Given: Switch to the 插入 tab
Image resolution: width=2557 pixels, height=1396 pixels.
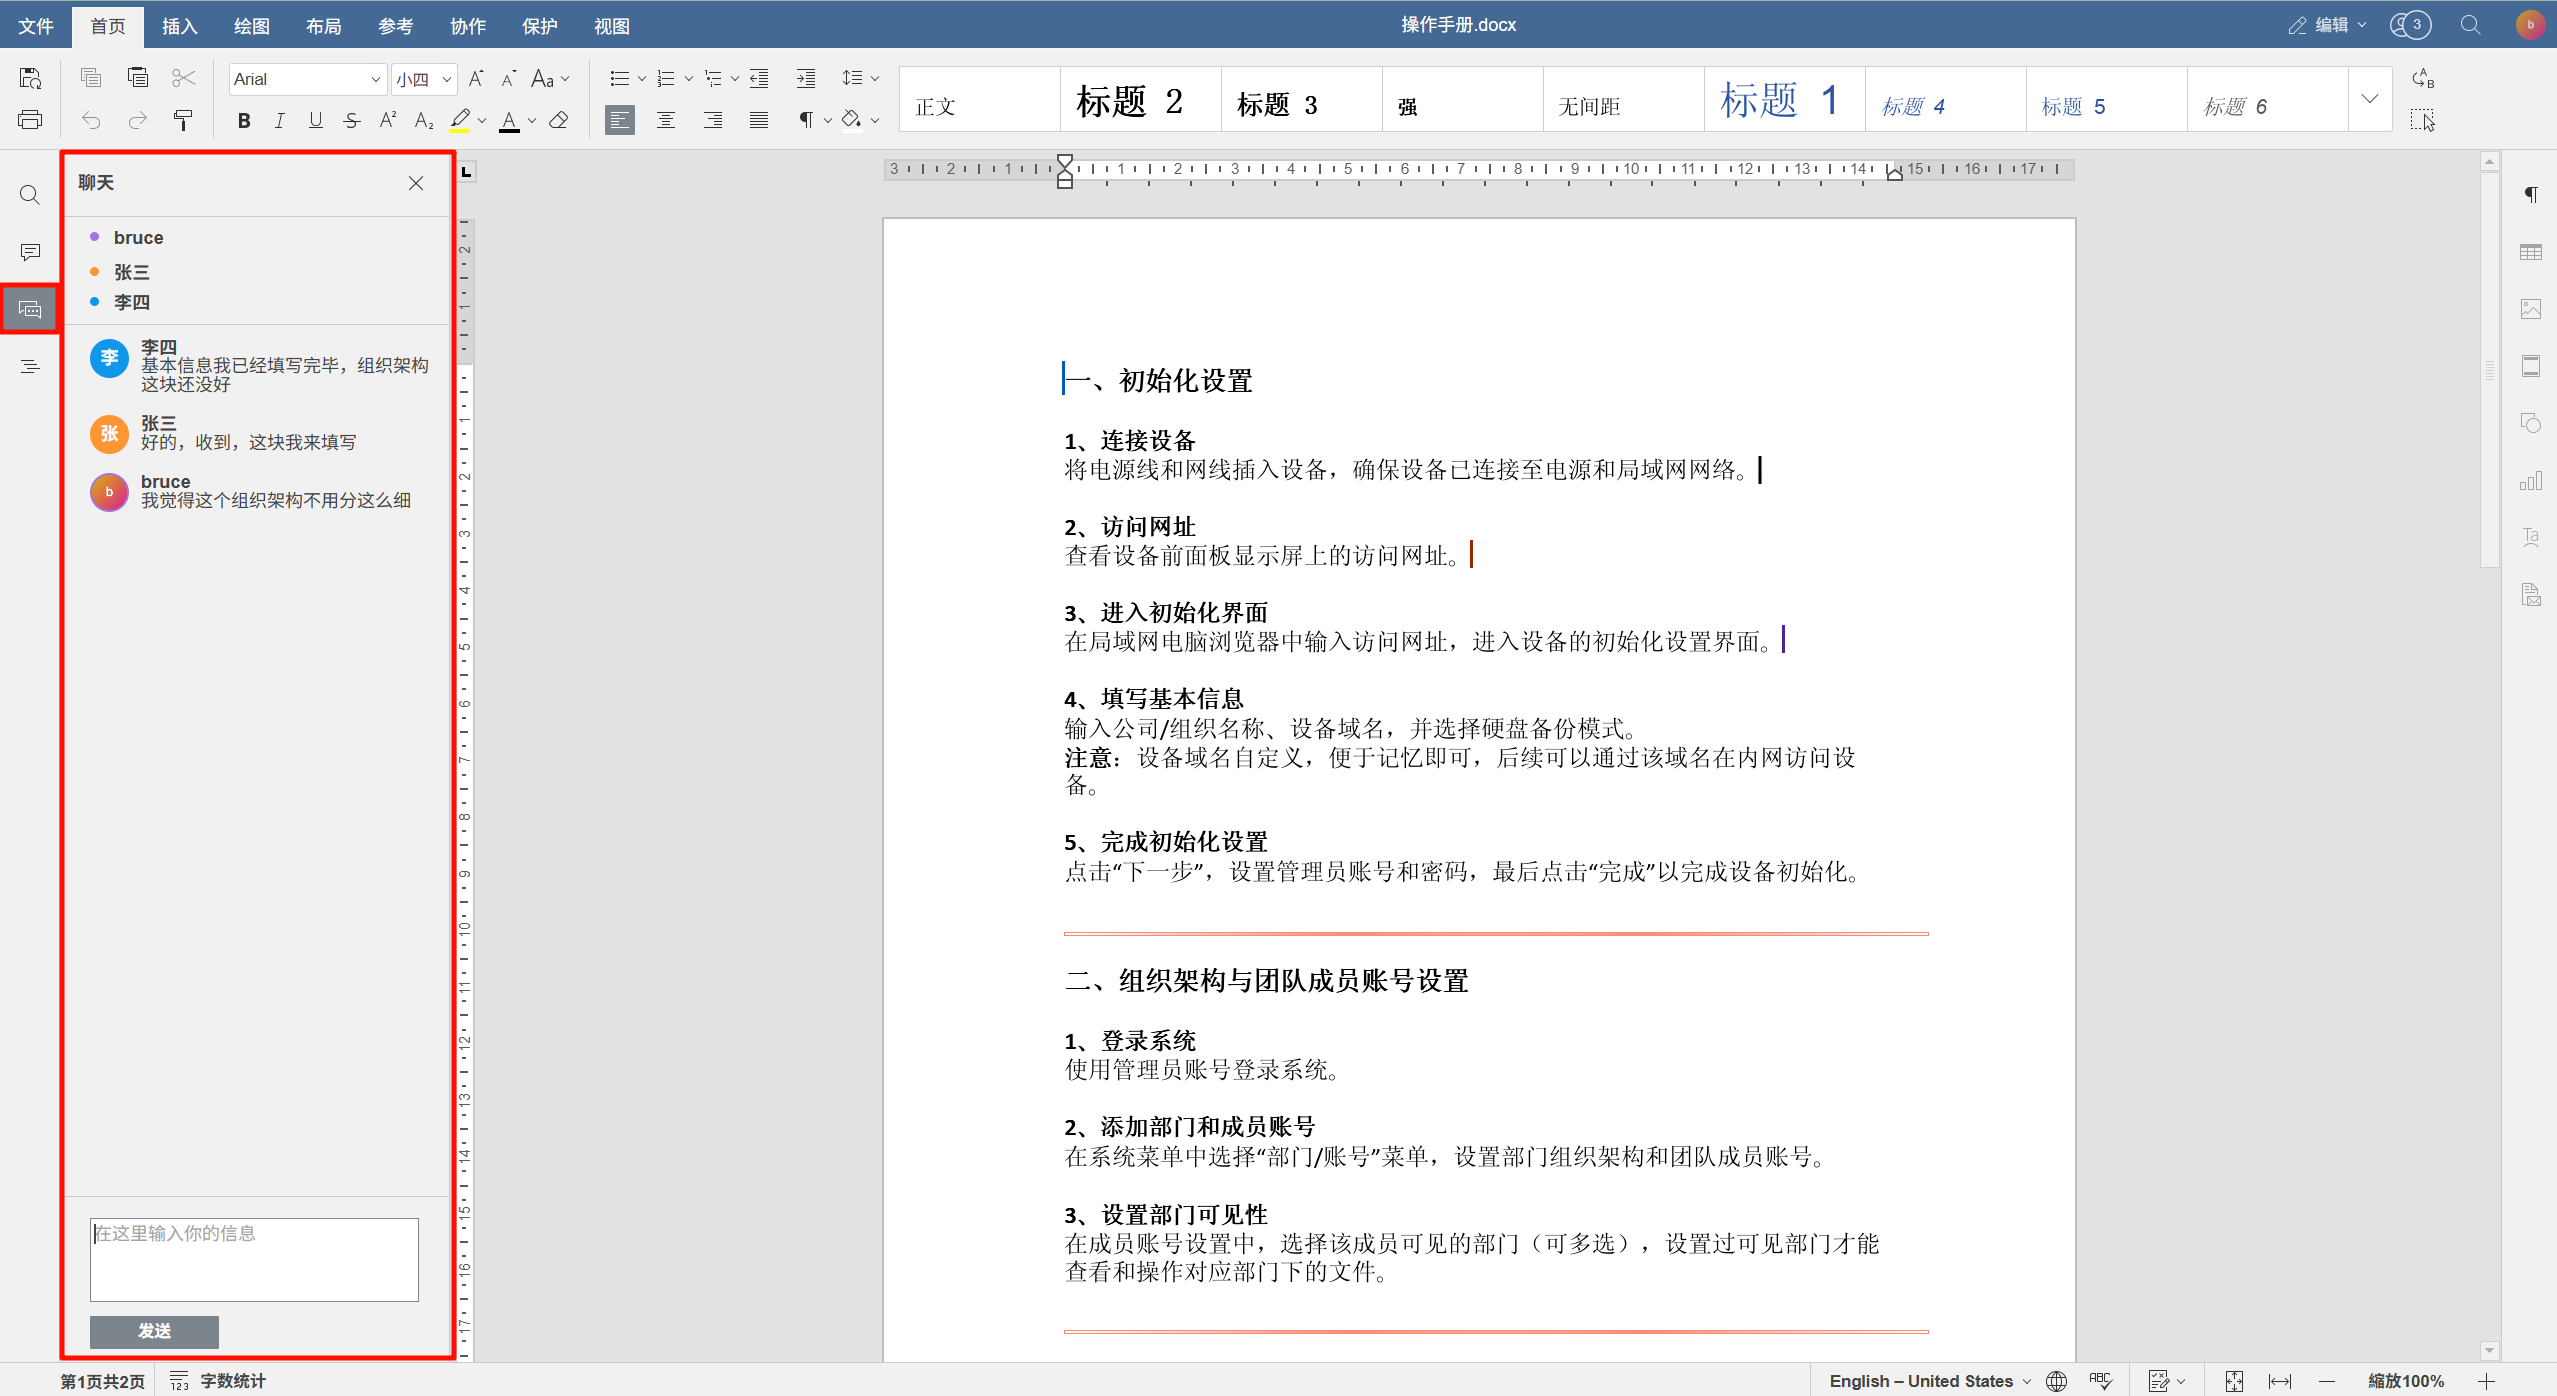Looking at the screenshot, I should (179, 26).
